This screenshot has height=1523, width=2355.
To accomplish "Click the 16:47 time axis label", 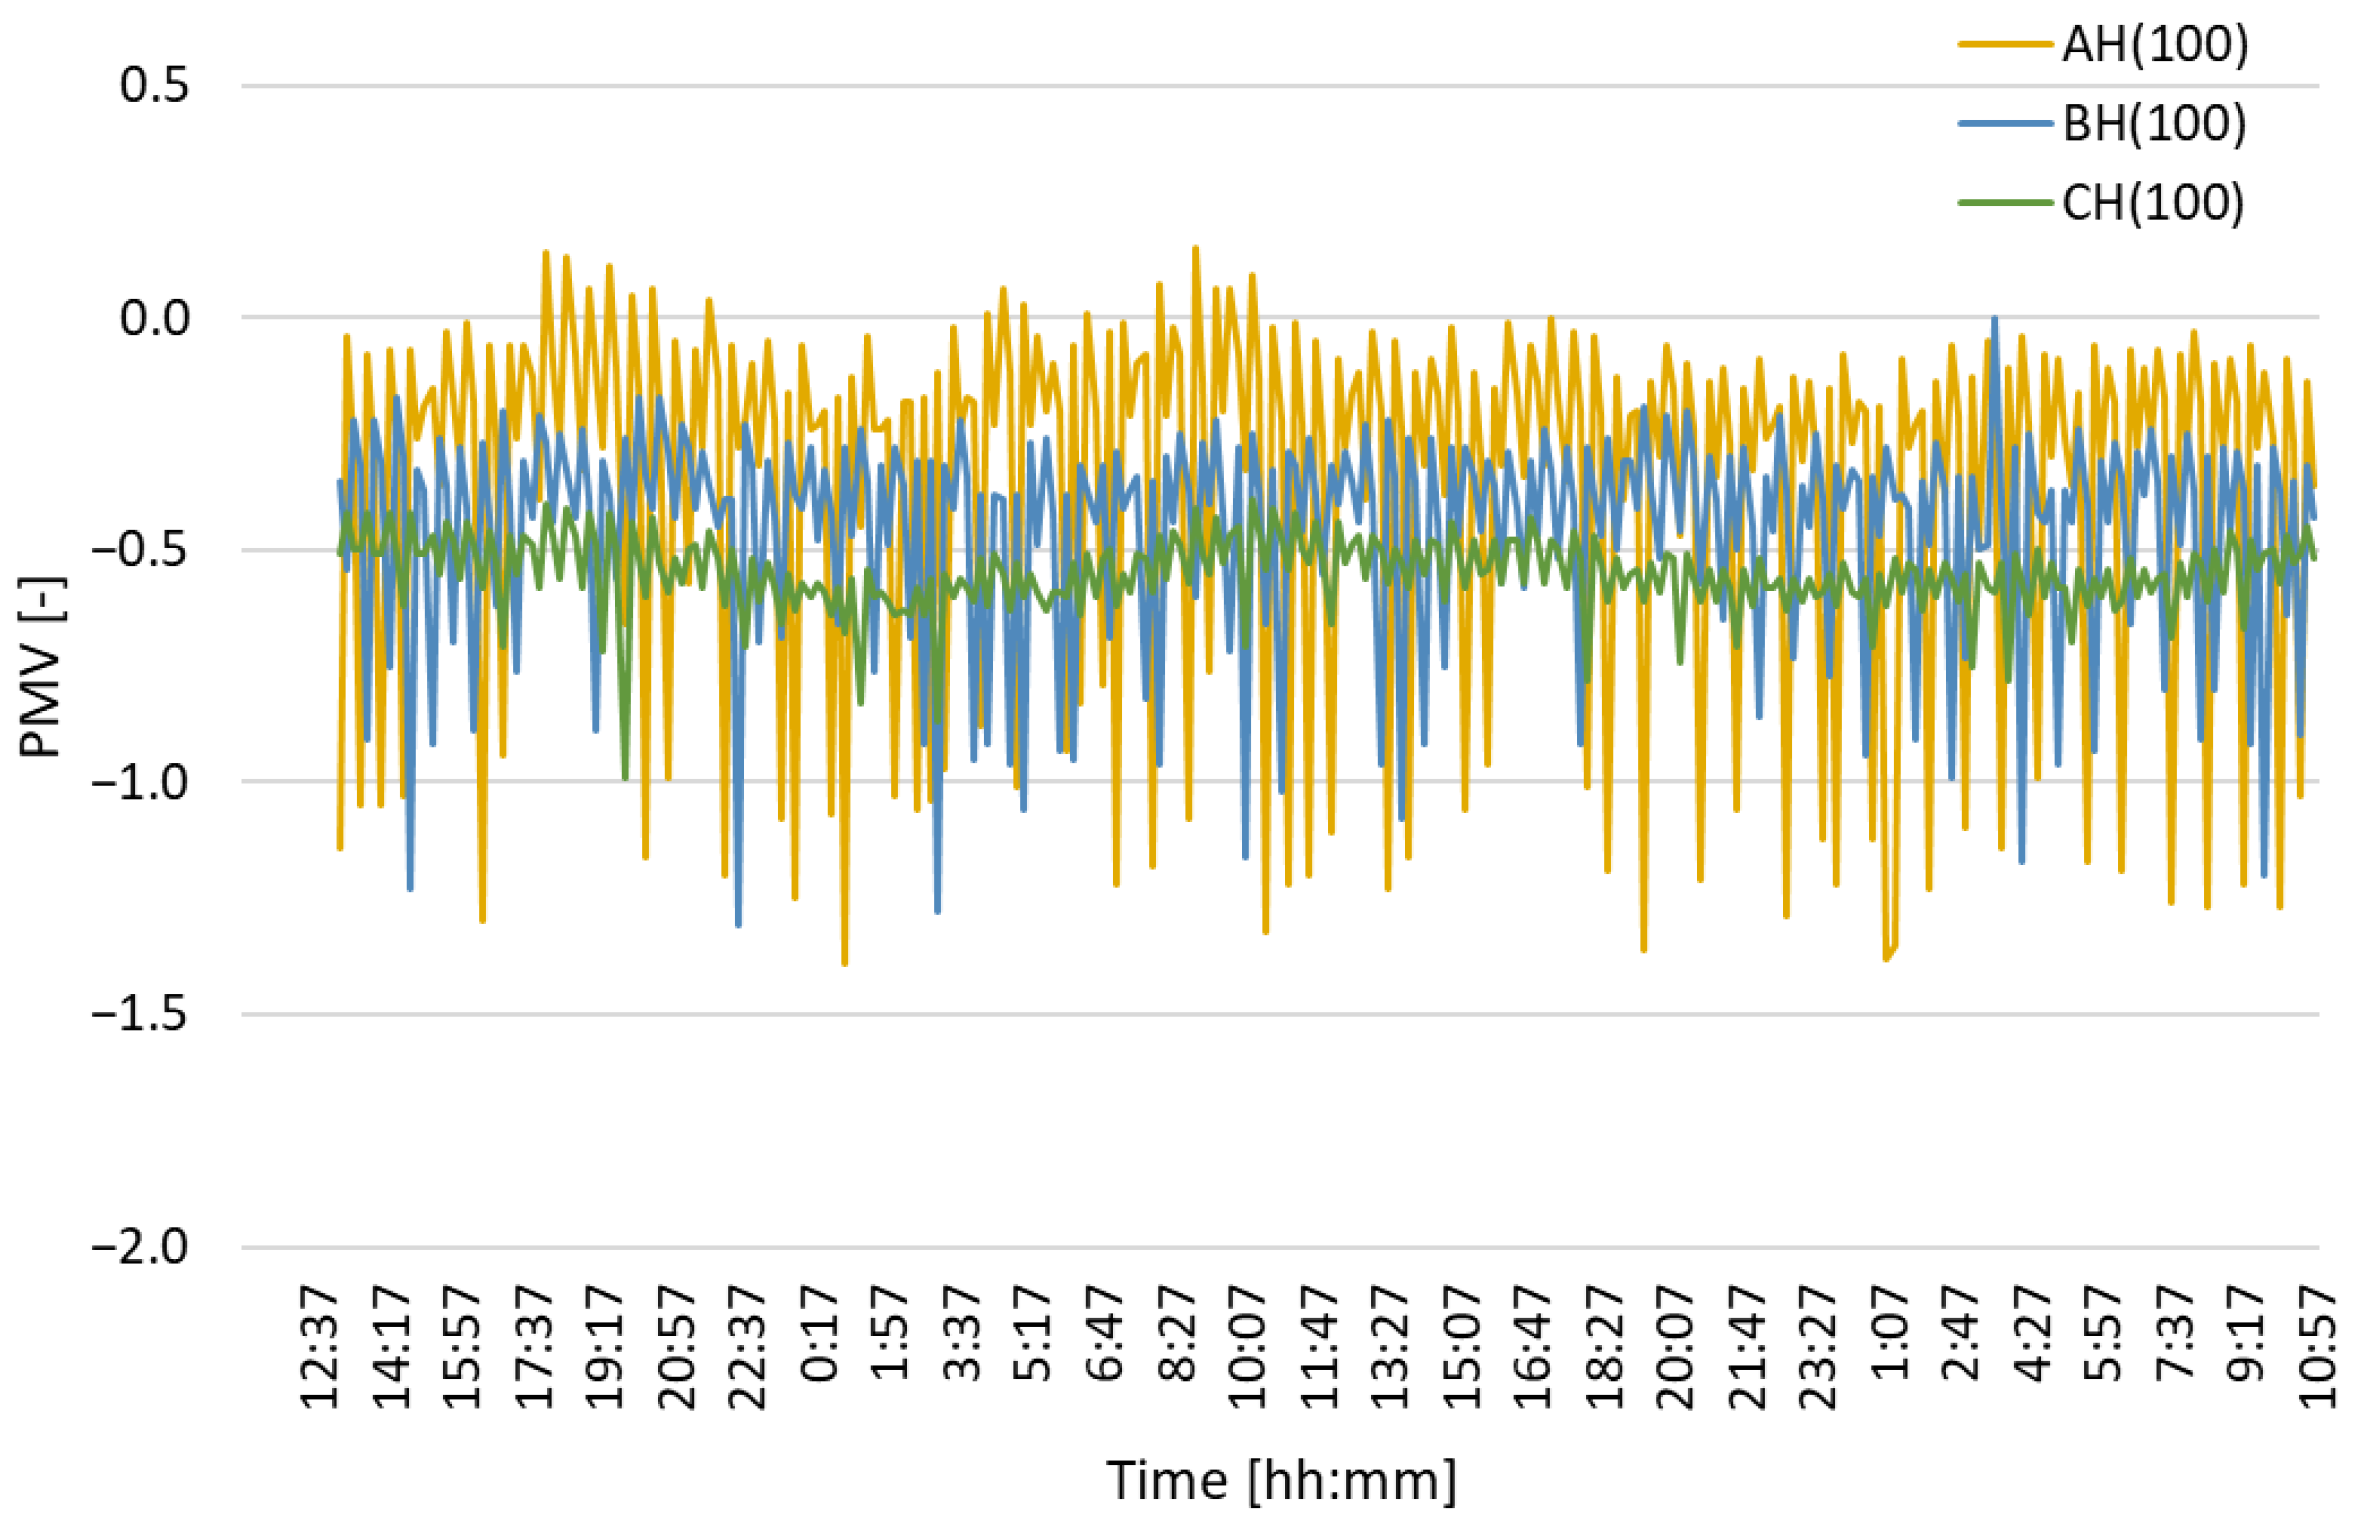I will coord(1532,1348).
